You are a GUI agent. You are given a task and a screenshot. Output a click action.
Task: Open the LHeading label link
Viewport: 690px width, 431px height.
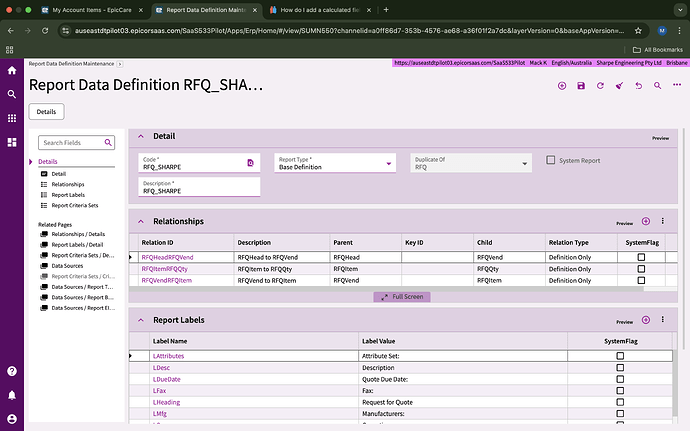[166, 402]
